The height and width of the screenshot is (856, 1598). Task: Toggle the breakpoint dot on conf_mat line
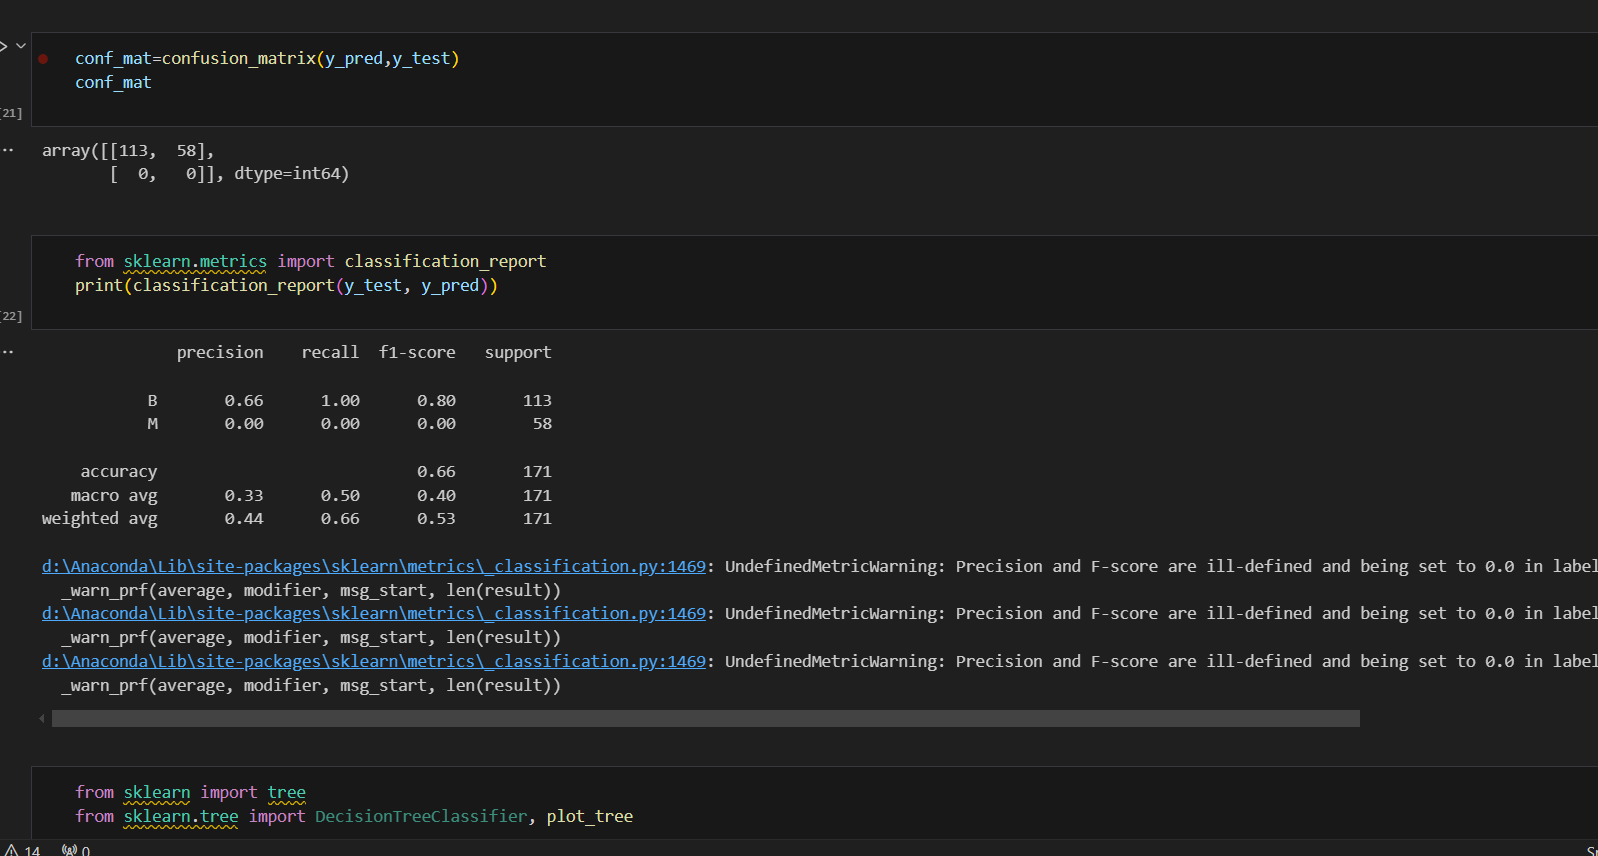pyautogui.click(x=43, y=59)
